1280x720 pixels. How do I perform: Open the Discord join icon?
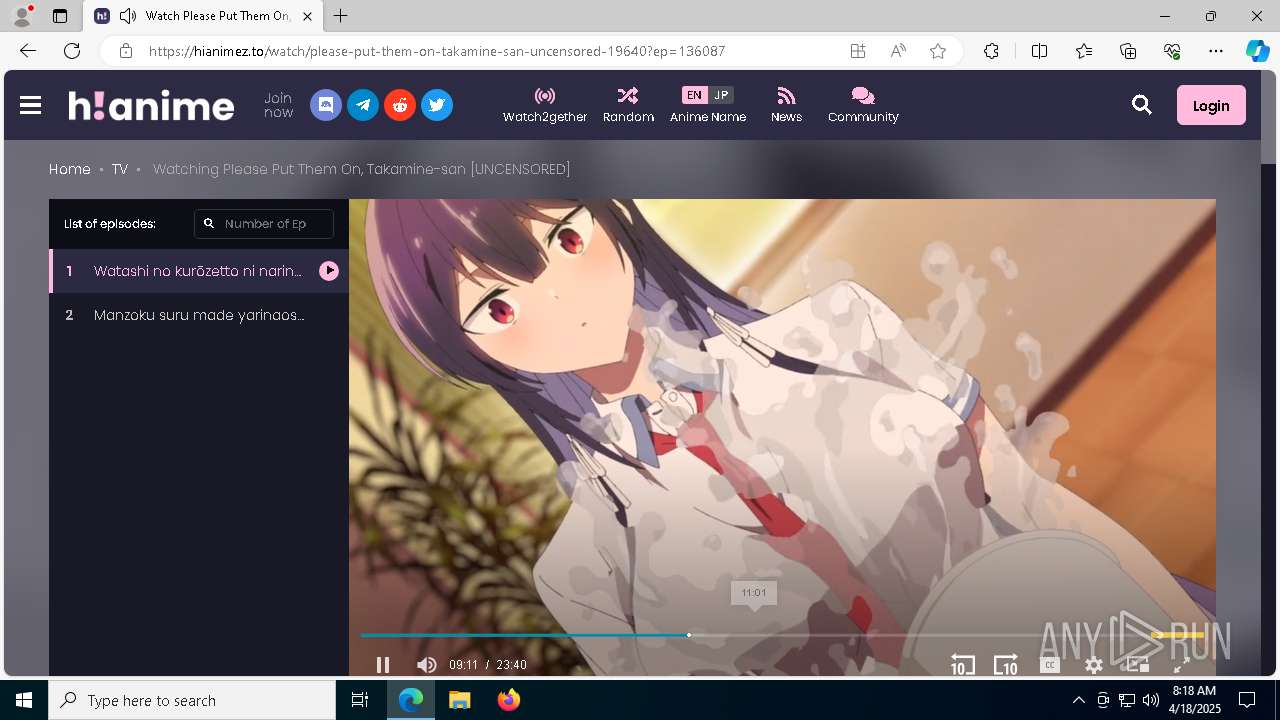[x=326, y=105]
